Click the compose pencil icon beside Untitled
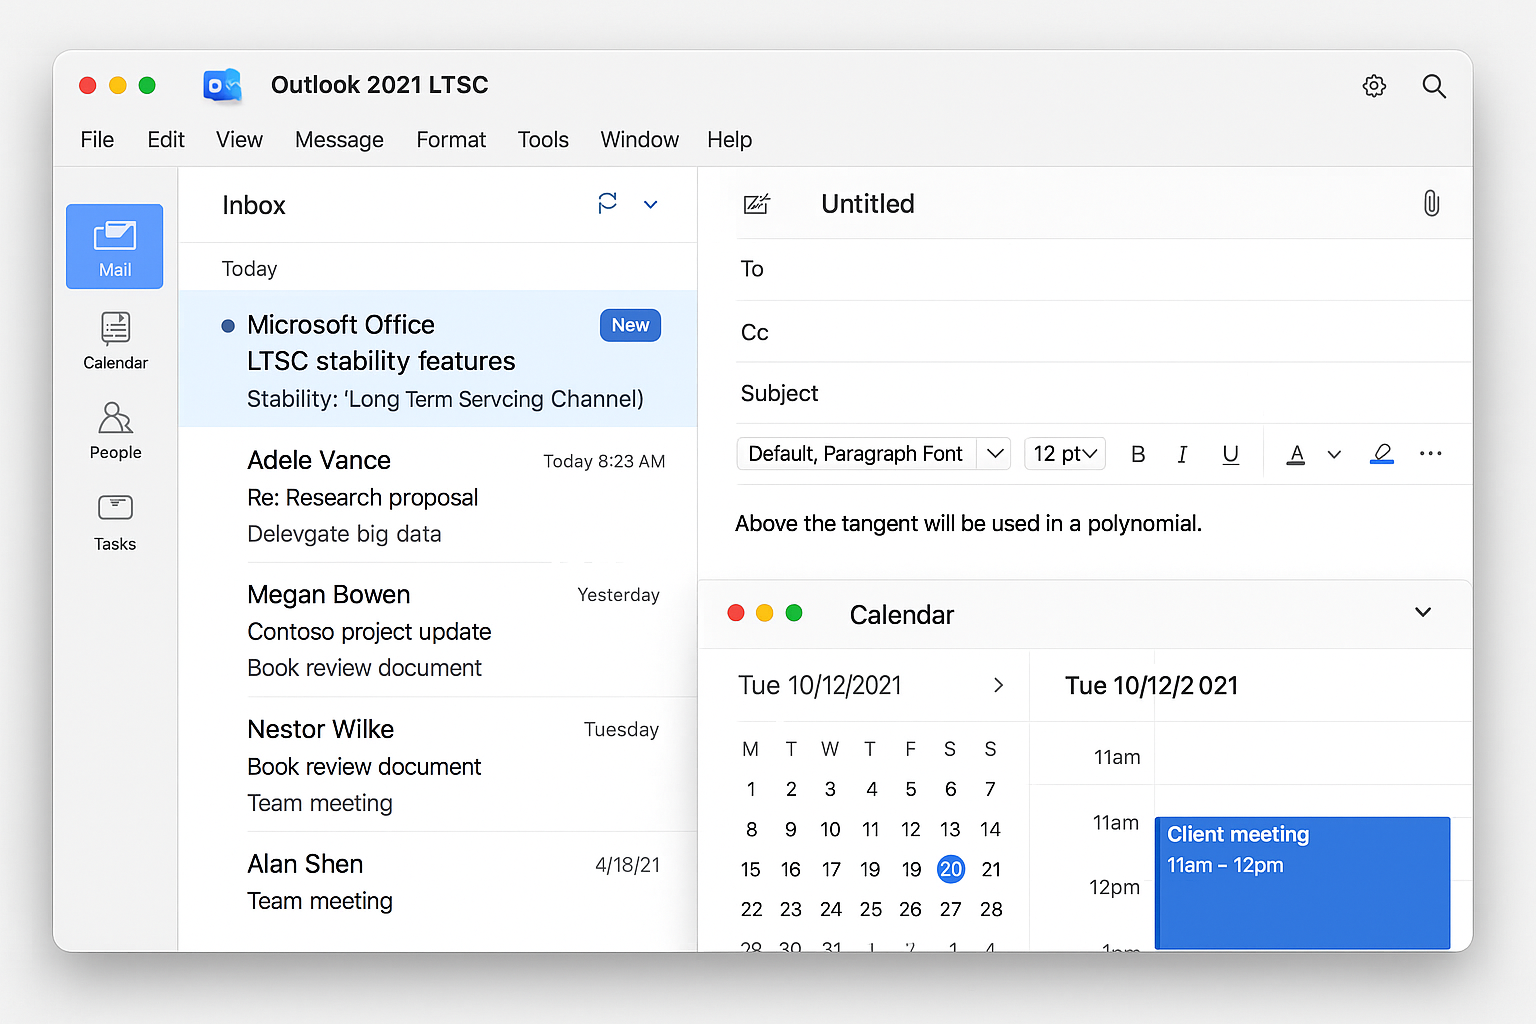 coord(757,204)
